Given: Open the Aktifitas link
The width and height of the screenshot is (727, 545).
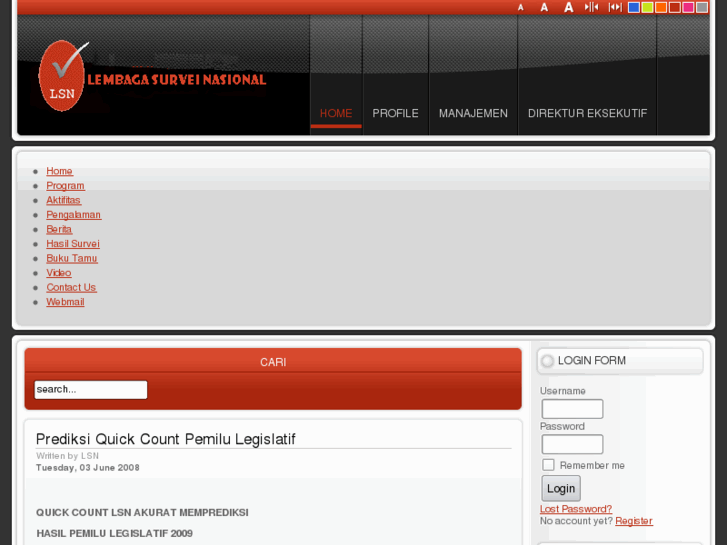Looking at the screenshot, I should pos(64,200).
